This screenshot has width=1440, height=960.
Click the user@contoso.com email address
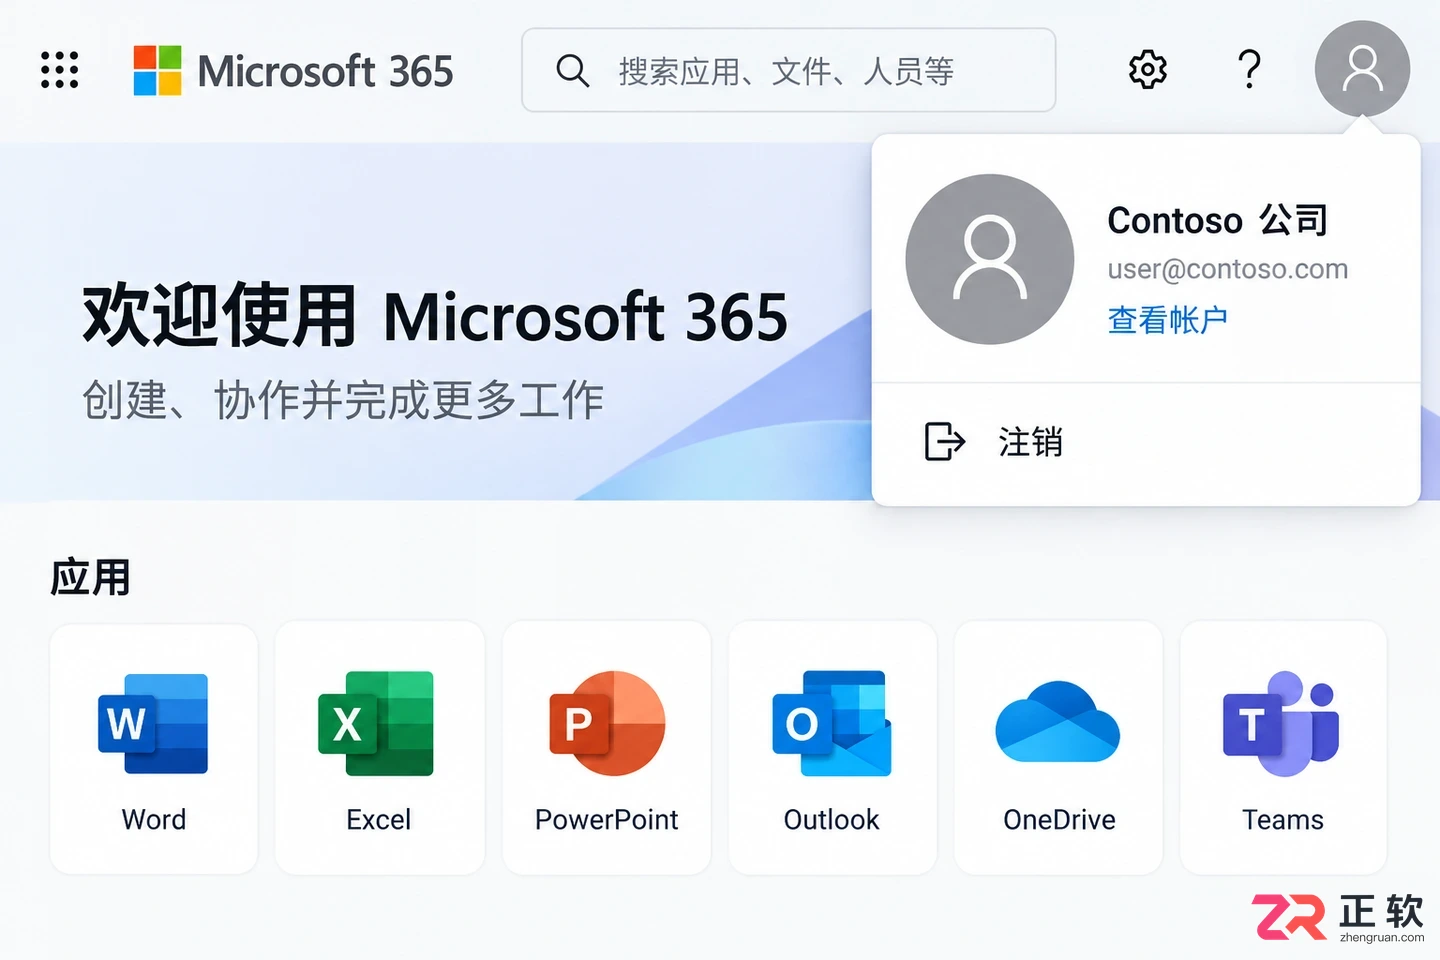pyautogui.click(x=1228, y=269)
